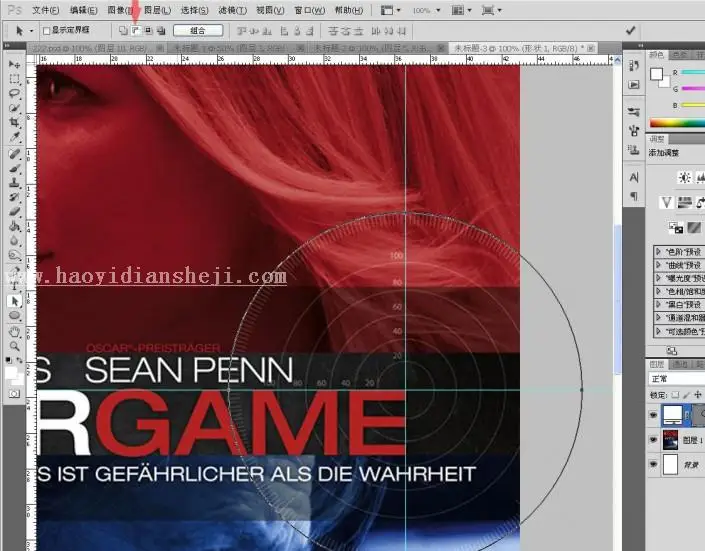Add a Vibrance adjustment

666,202
